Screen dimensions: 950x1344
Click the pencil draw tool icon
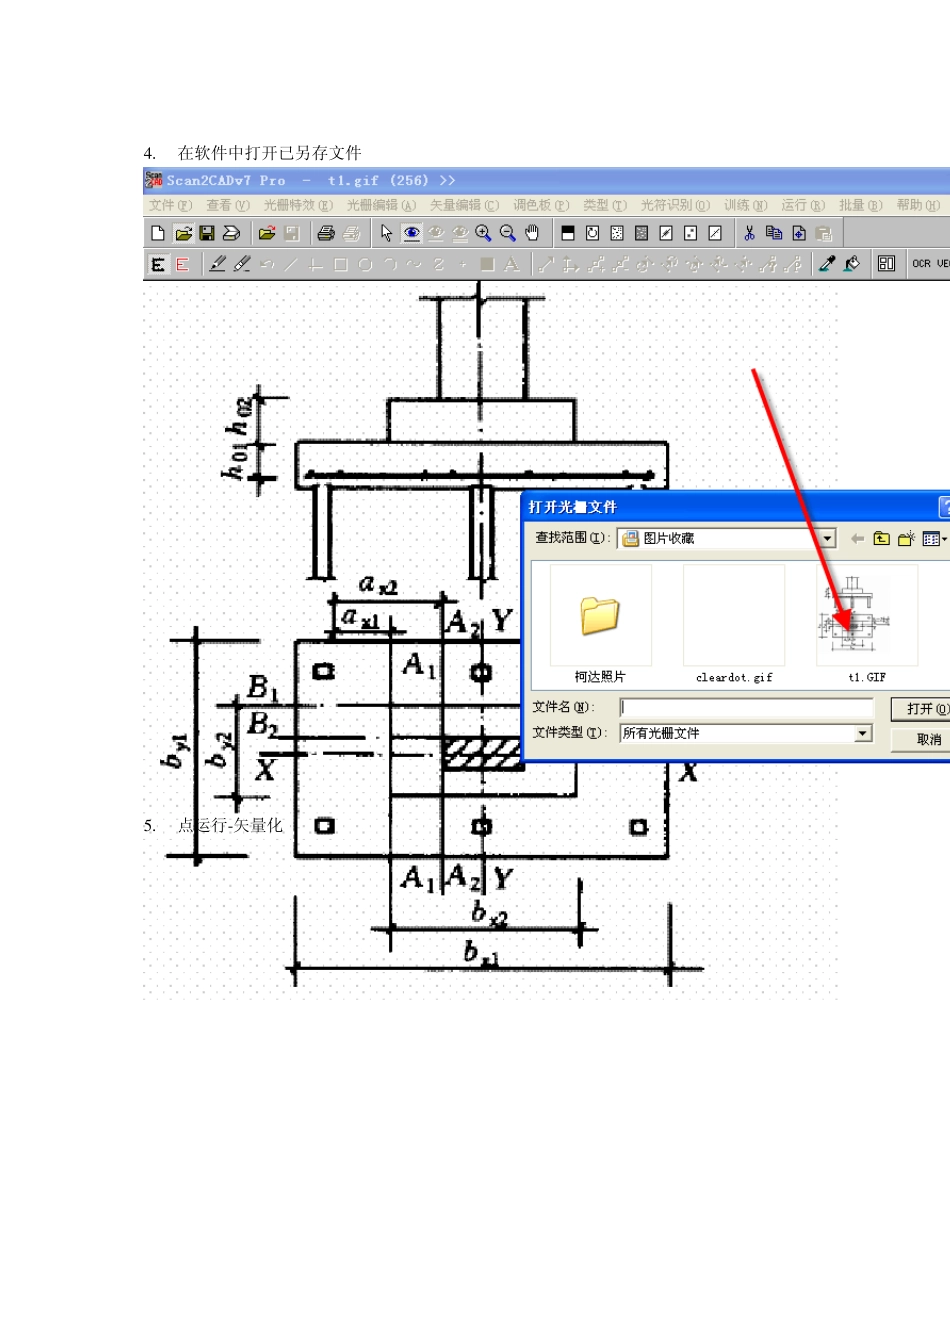tap(217, 264)
